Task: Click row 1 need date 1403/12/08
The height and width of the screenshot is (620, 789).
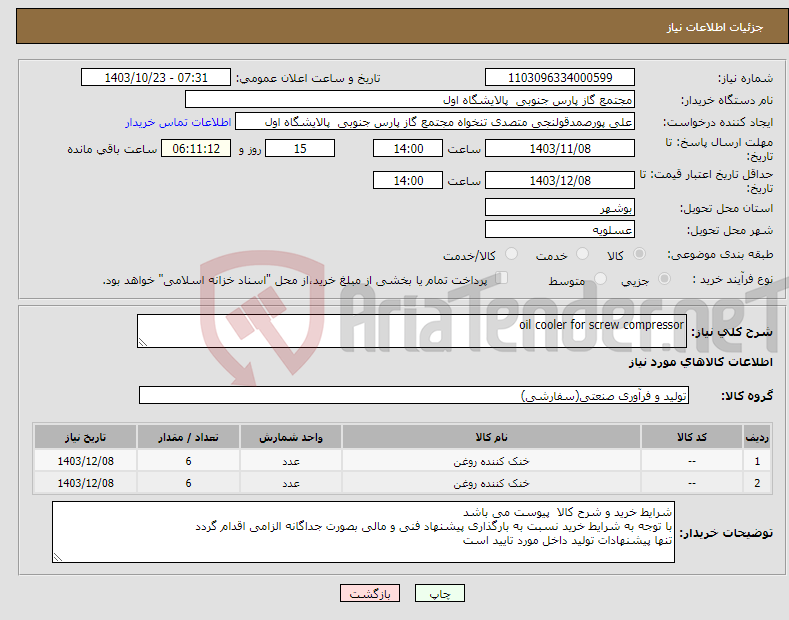Action: (x=86, y=461)
